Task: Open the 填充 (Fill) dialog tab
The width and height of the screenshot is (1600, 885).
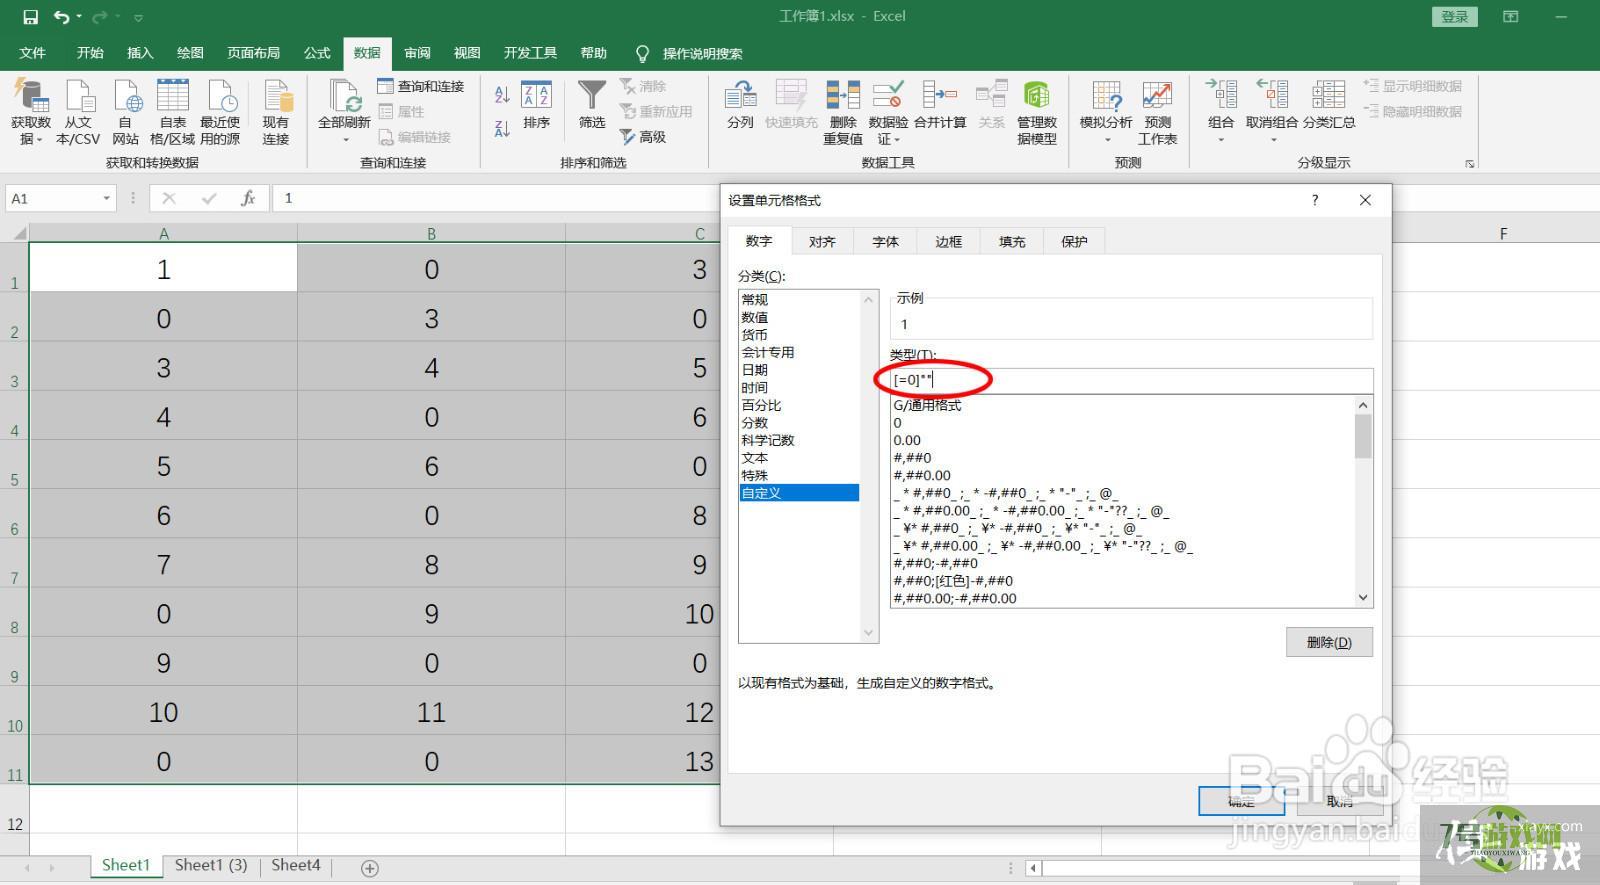Action: point(1011,241)
